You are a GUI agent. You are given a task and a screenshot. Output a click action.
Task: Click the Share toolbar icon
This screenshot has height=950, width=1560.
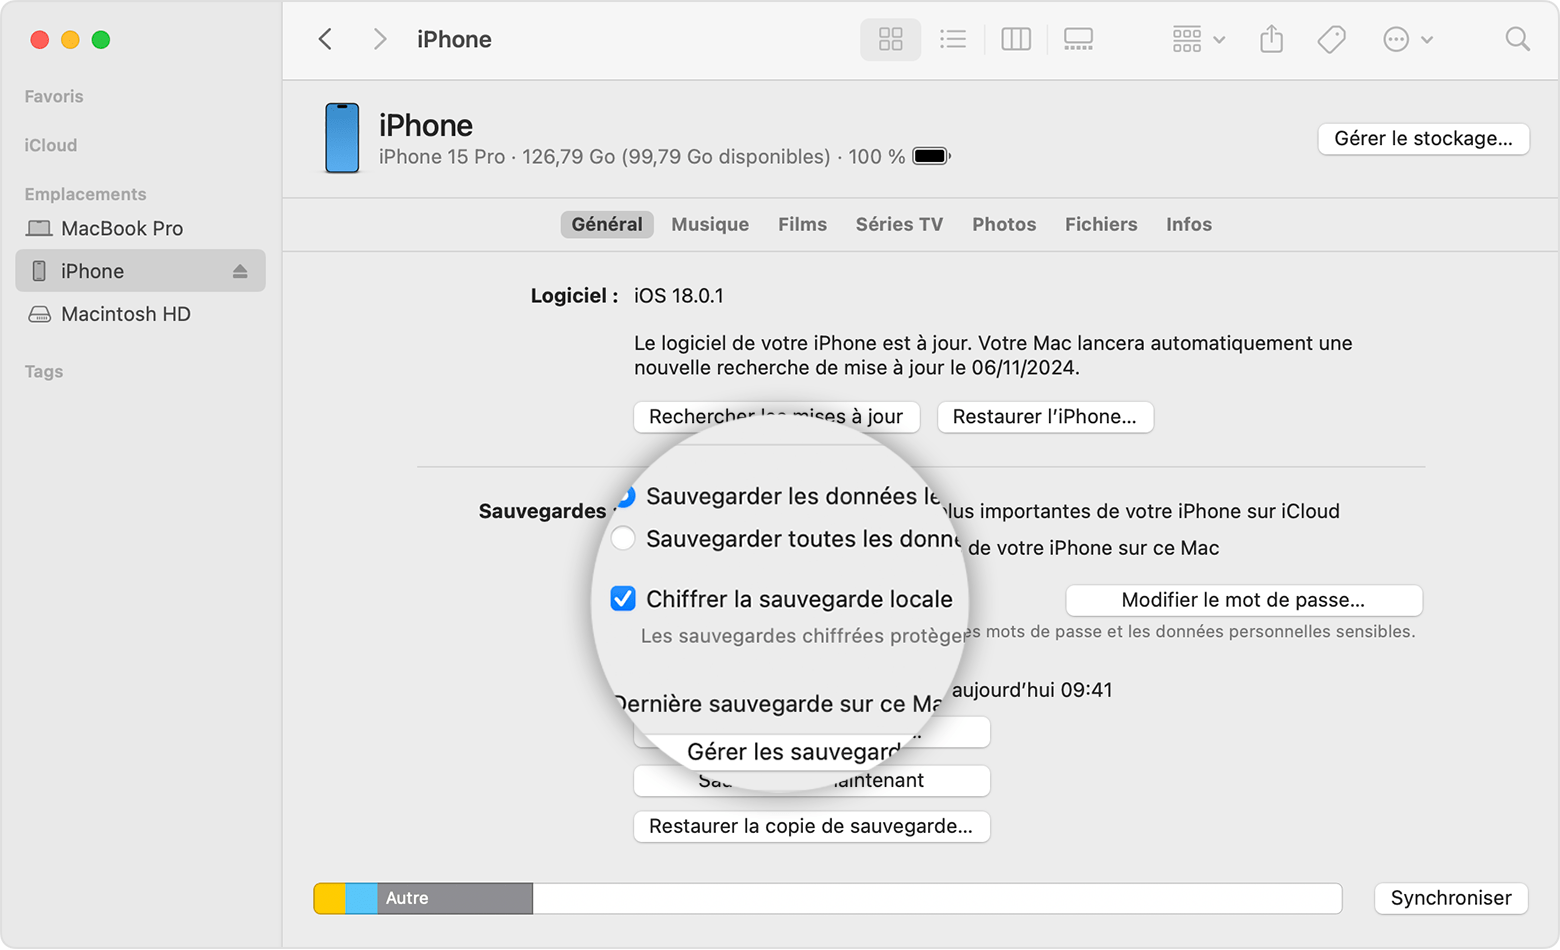coord(1271,39)
